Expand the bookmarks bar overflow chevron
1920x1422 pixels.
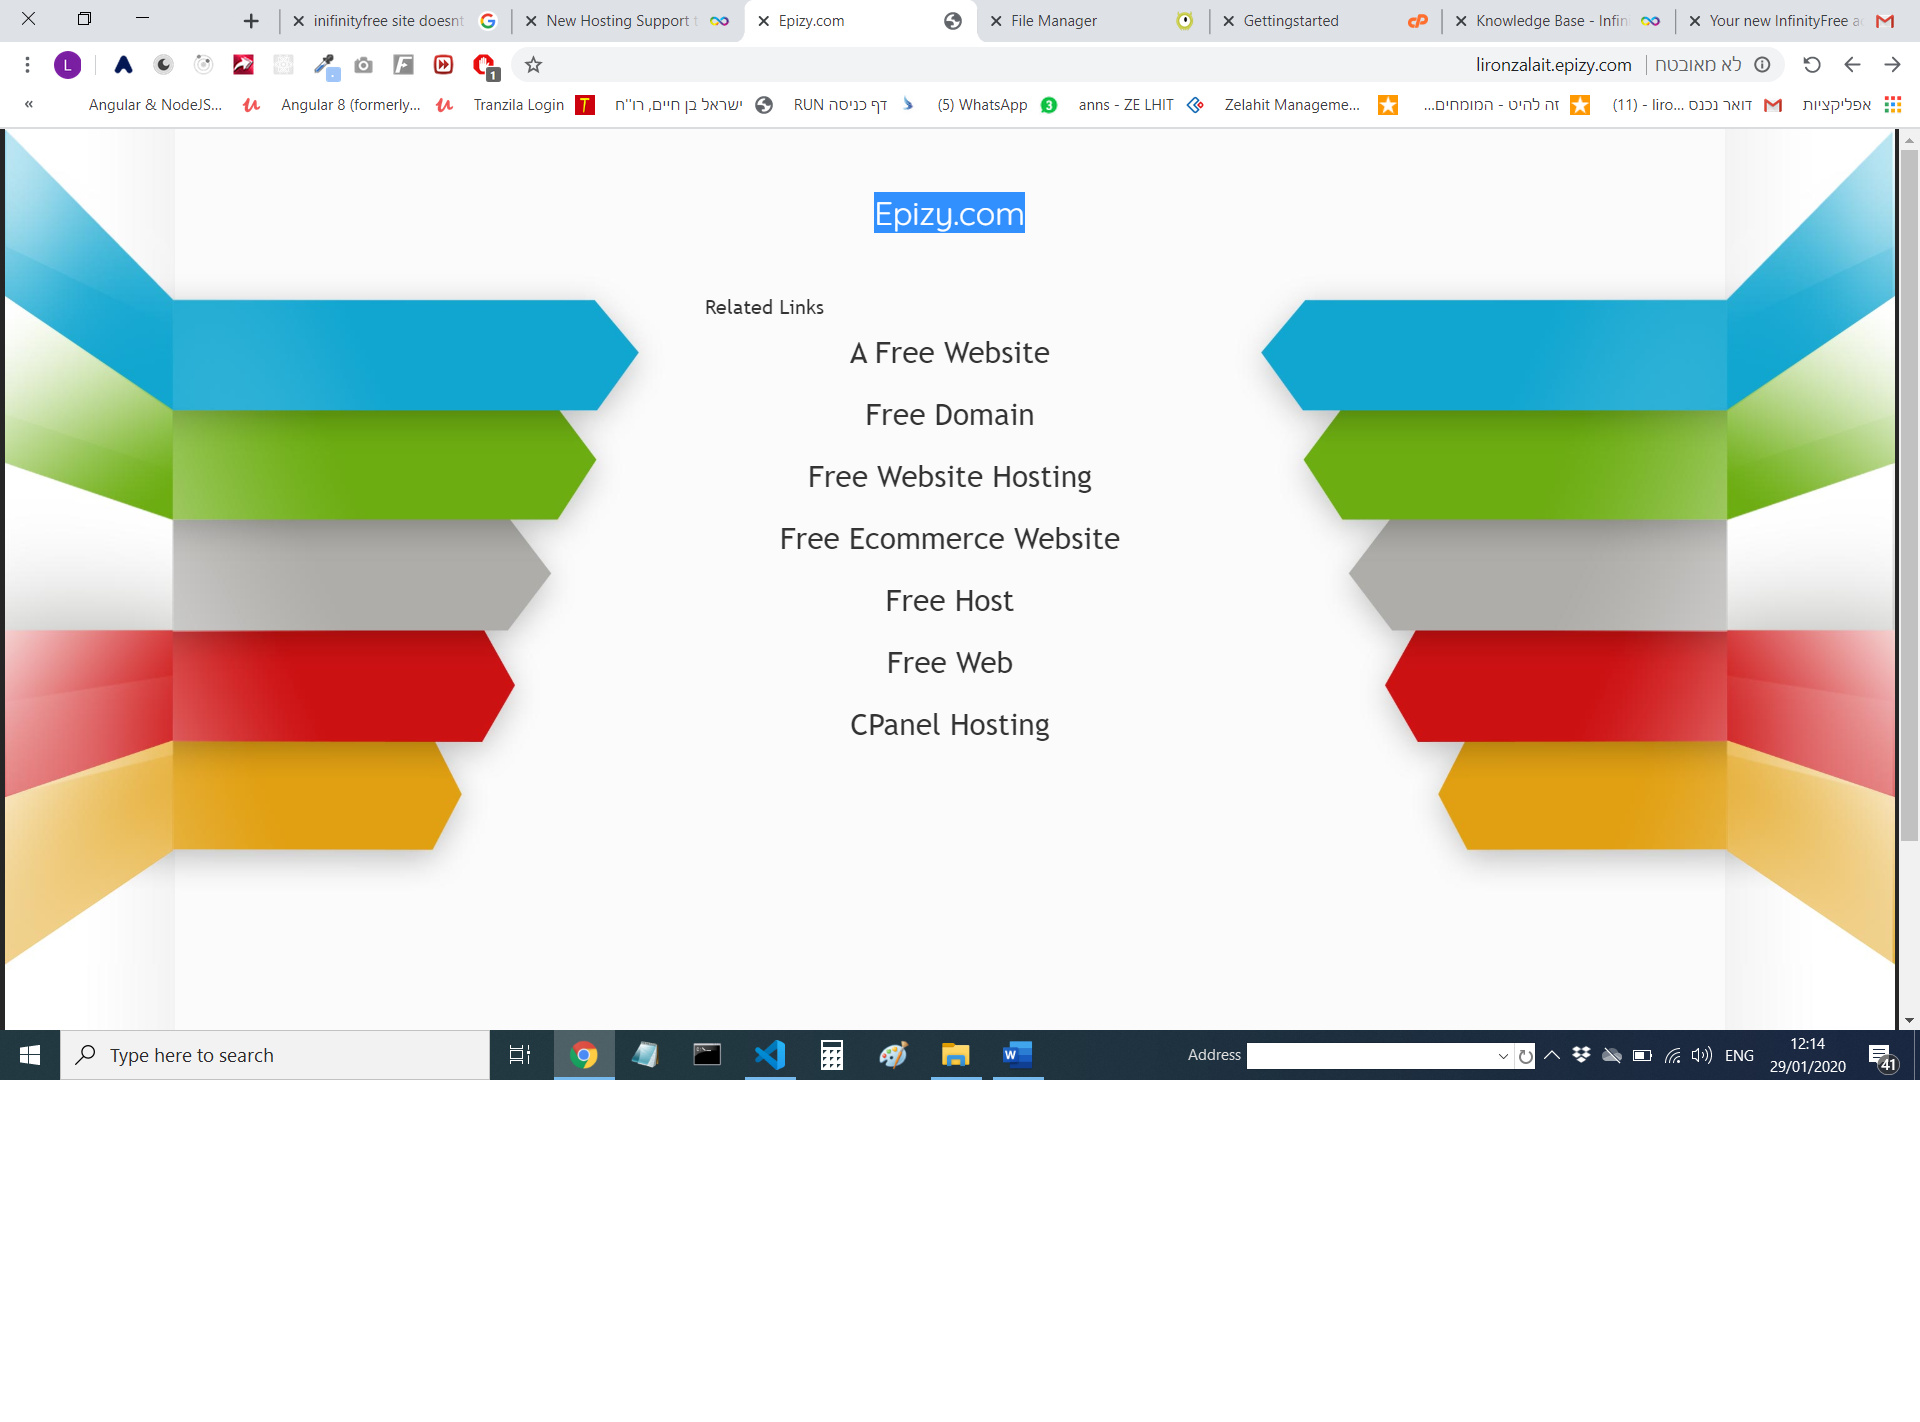[29, 104]
